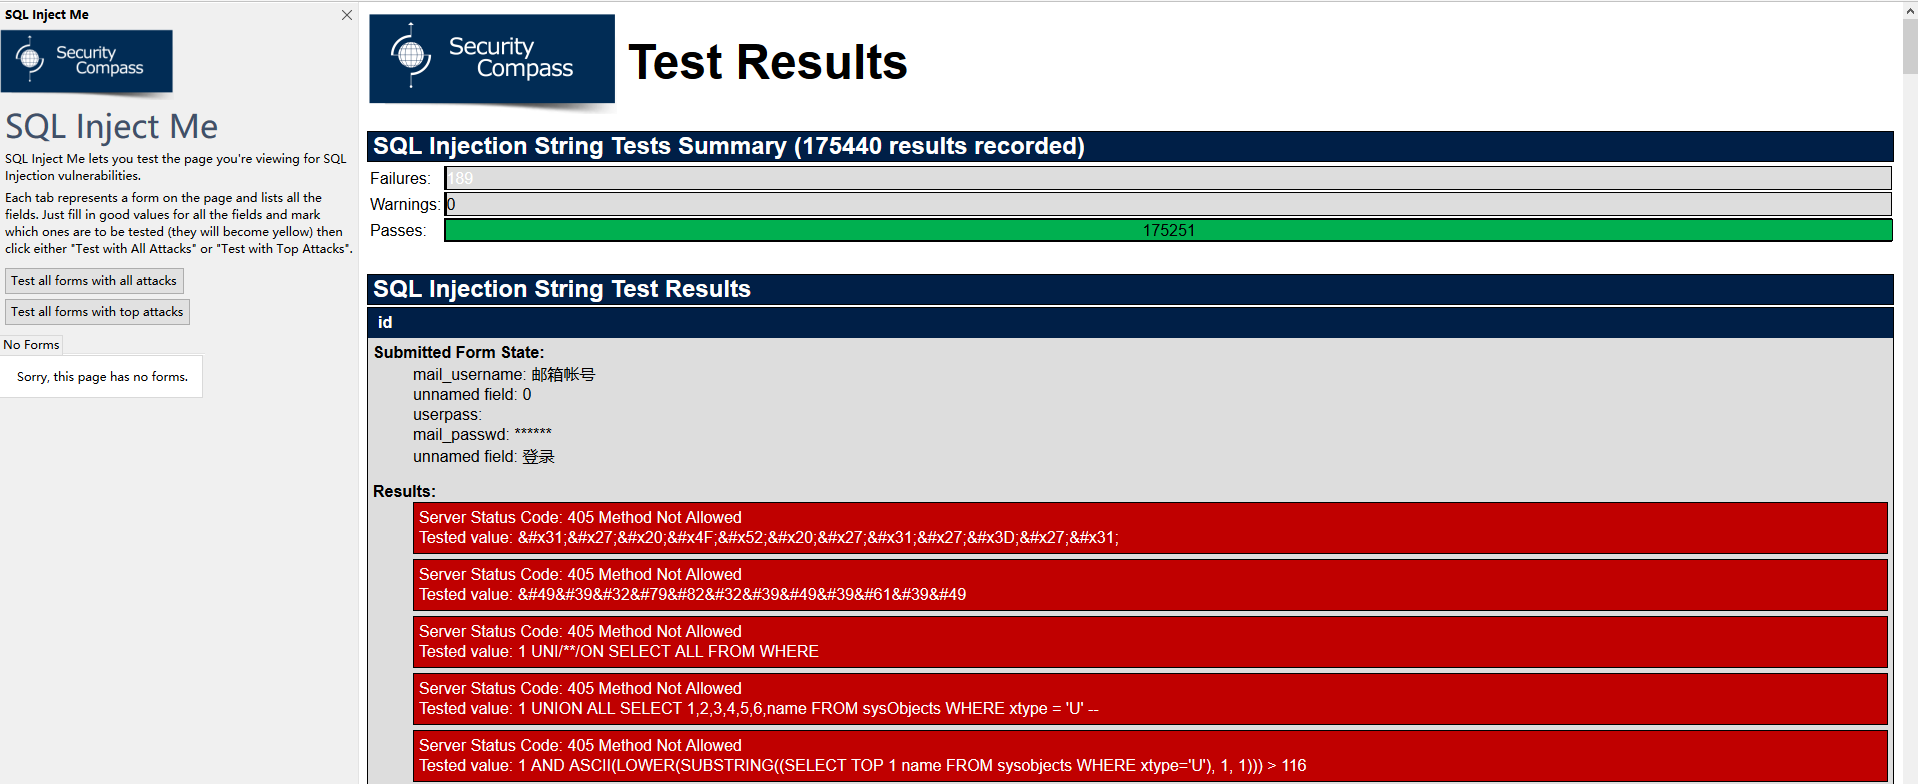Click 'Test all forms with top attacks'
1918x784 pixels.
click(97, 312)
